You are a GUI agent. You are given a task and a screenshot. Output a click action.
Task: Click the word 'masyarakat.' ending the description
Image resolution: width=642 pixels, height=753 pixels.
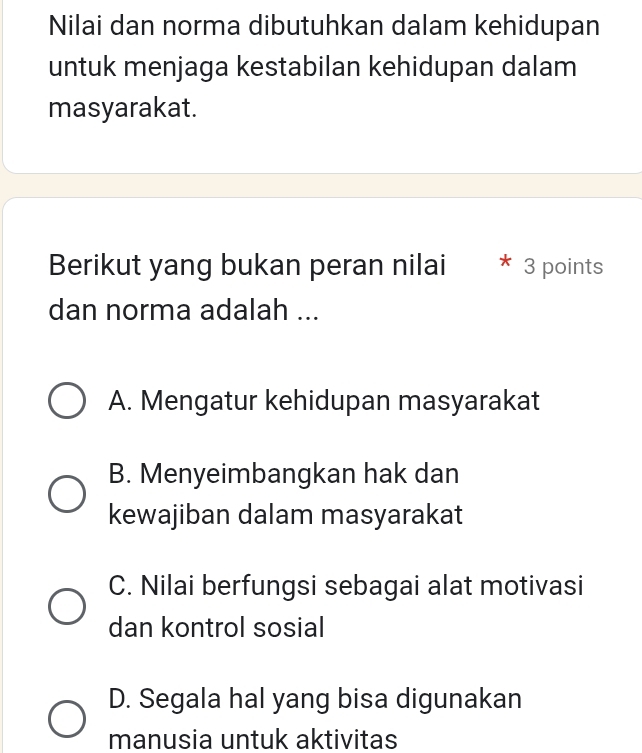tap(123, 108)
